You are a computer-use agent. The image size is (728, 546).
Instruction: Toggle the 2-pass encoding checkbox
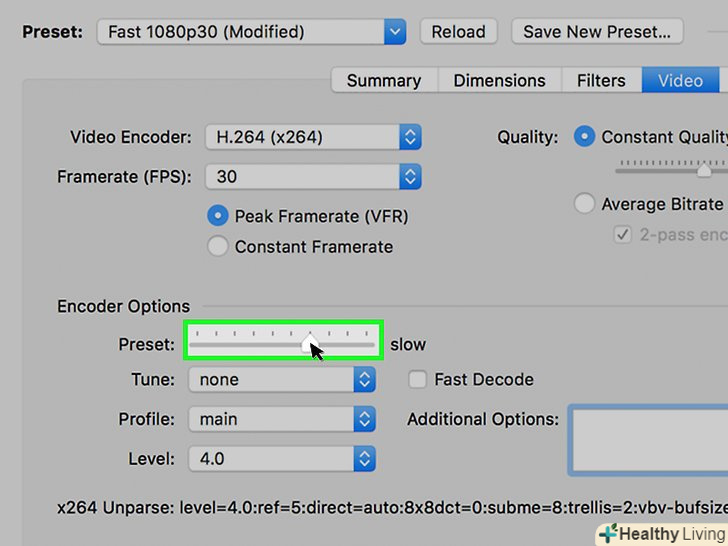[622, 235]
